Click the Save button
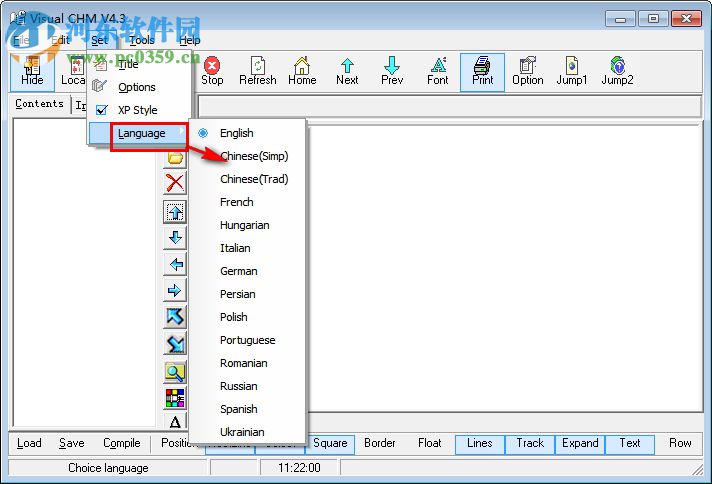Screen dimensions: 712x484 pyautogui.click(x=72, y=443)
